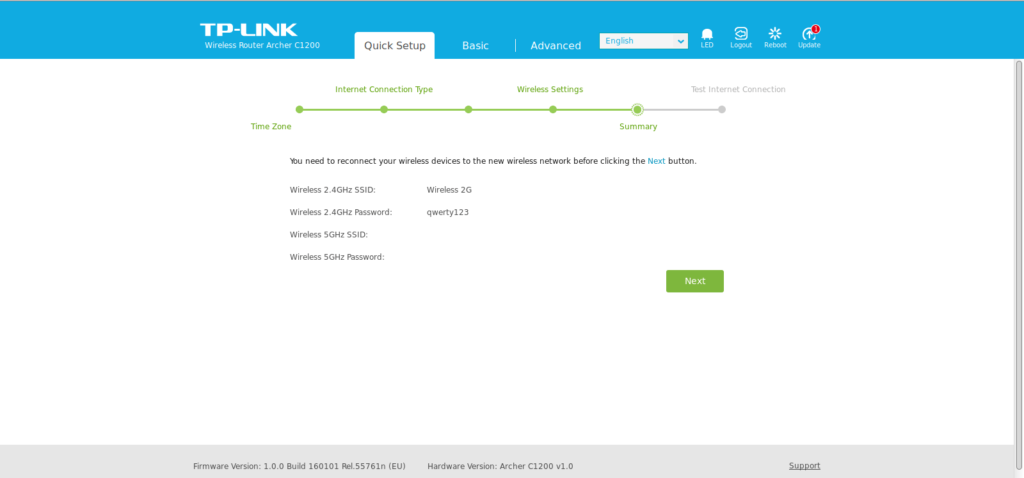This screenshot has height=478, width=1024.
Task: Go to the Advanced tab
Action: [555, 45]
